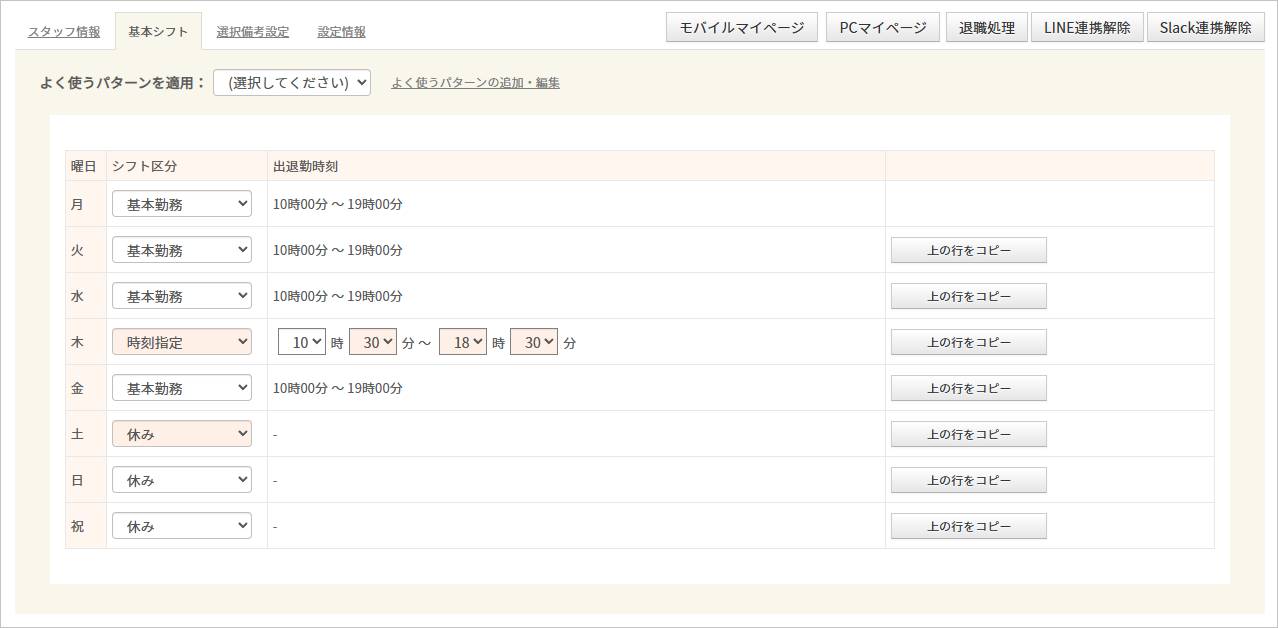Click 上の行をコピー in Friday's row
The height and width of the screenshot is (628, 1278).
[x=968, y=388]
